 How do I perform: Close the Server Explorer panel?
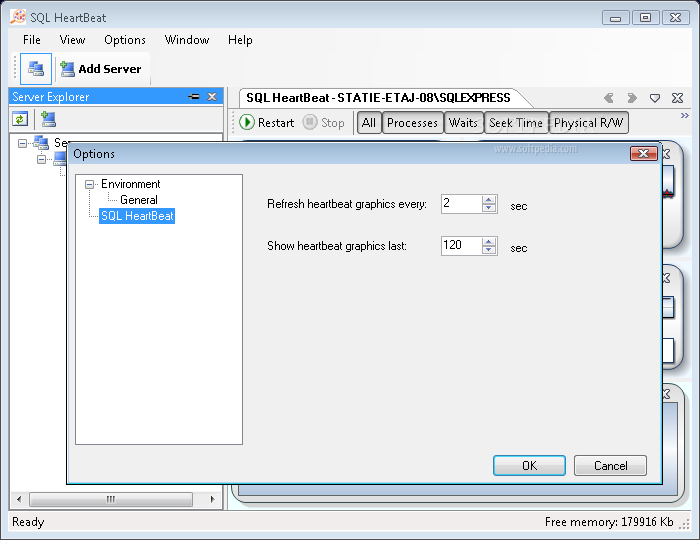pyautogui.click(x=212, y=96)
